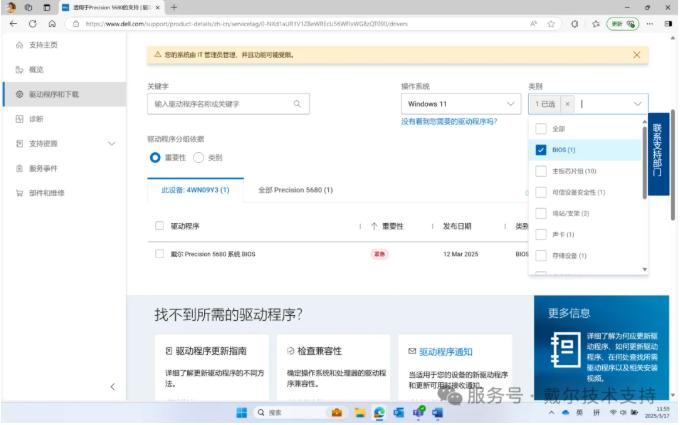
Task: Check the '可信设备安全性 (1)' checkbox
Action: (x=541, y=192)
